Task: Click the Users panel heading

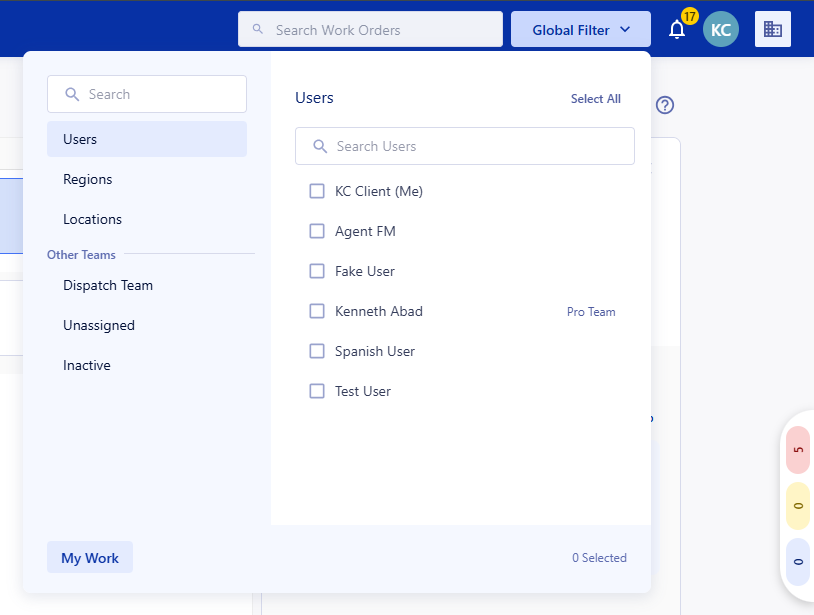Action: [314, 98]
